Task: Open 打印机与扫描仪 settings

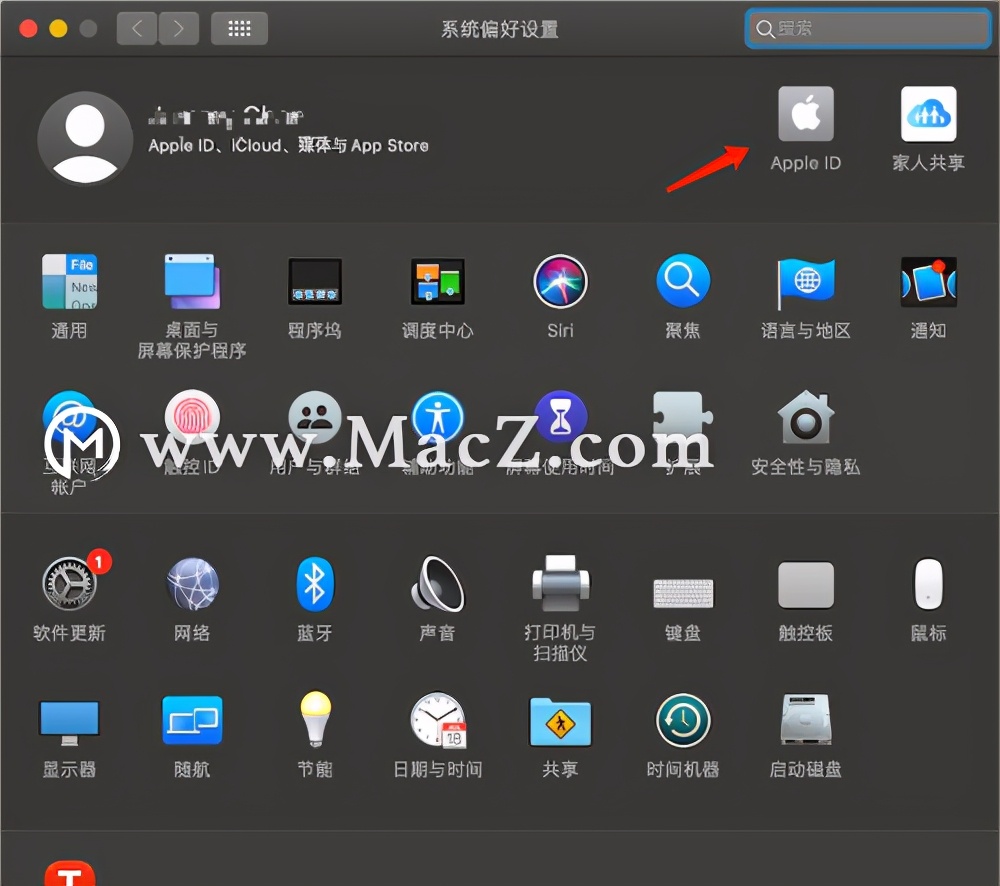Action: pyautogui.click(x=560, y=585)
